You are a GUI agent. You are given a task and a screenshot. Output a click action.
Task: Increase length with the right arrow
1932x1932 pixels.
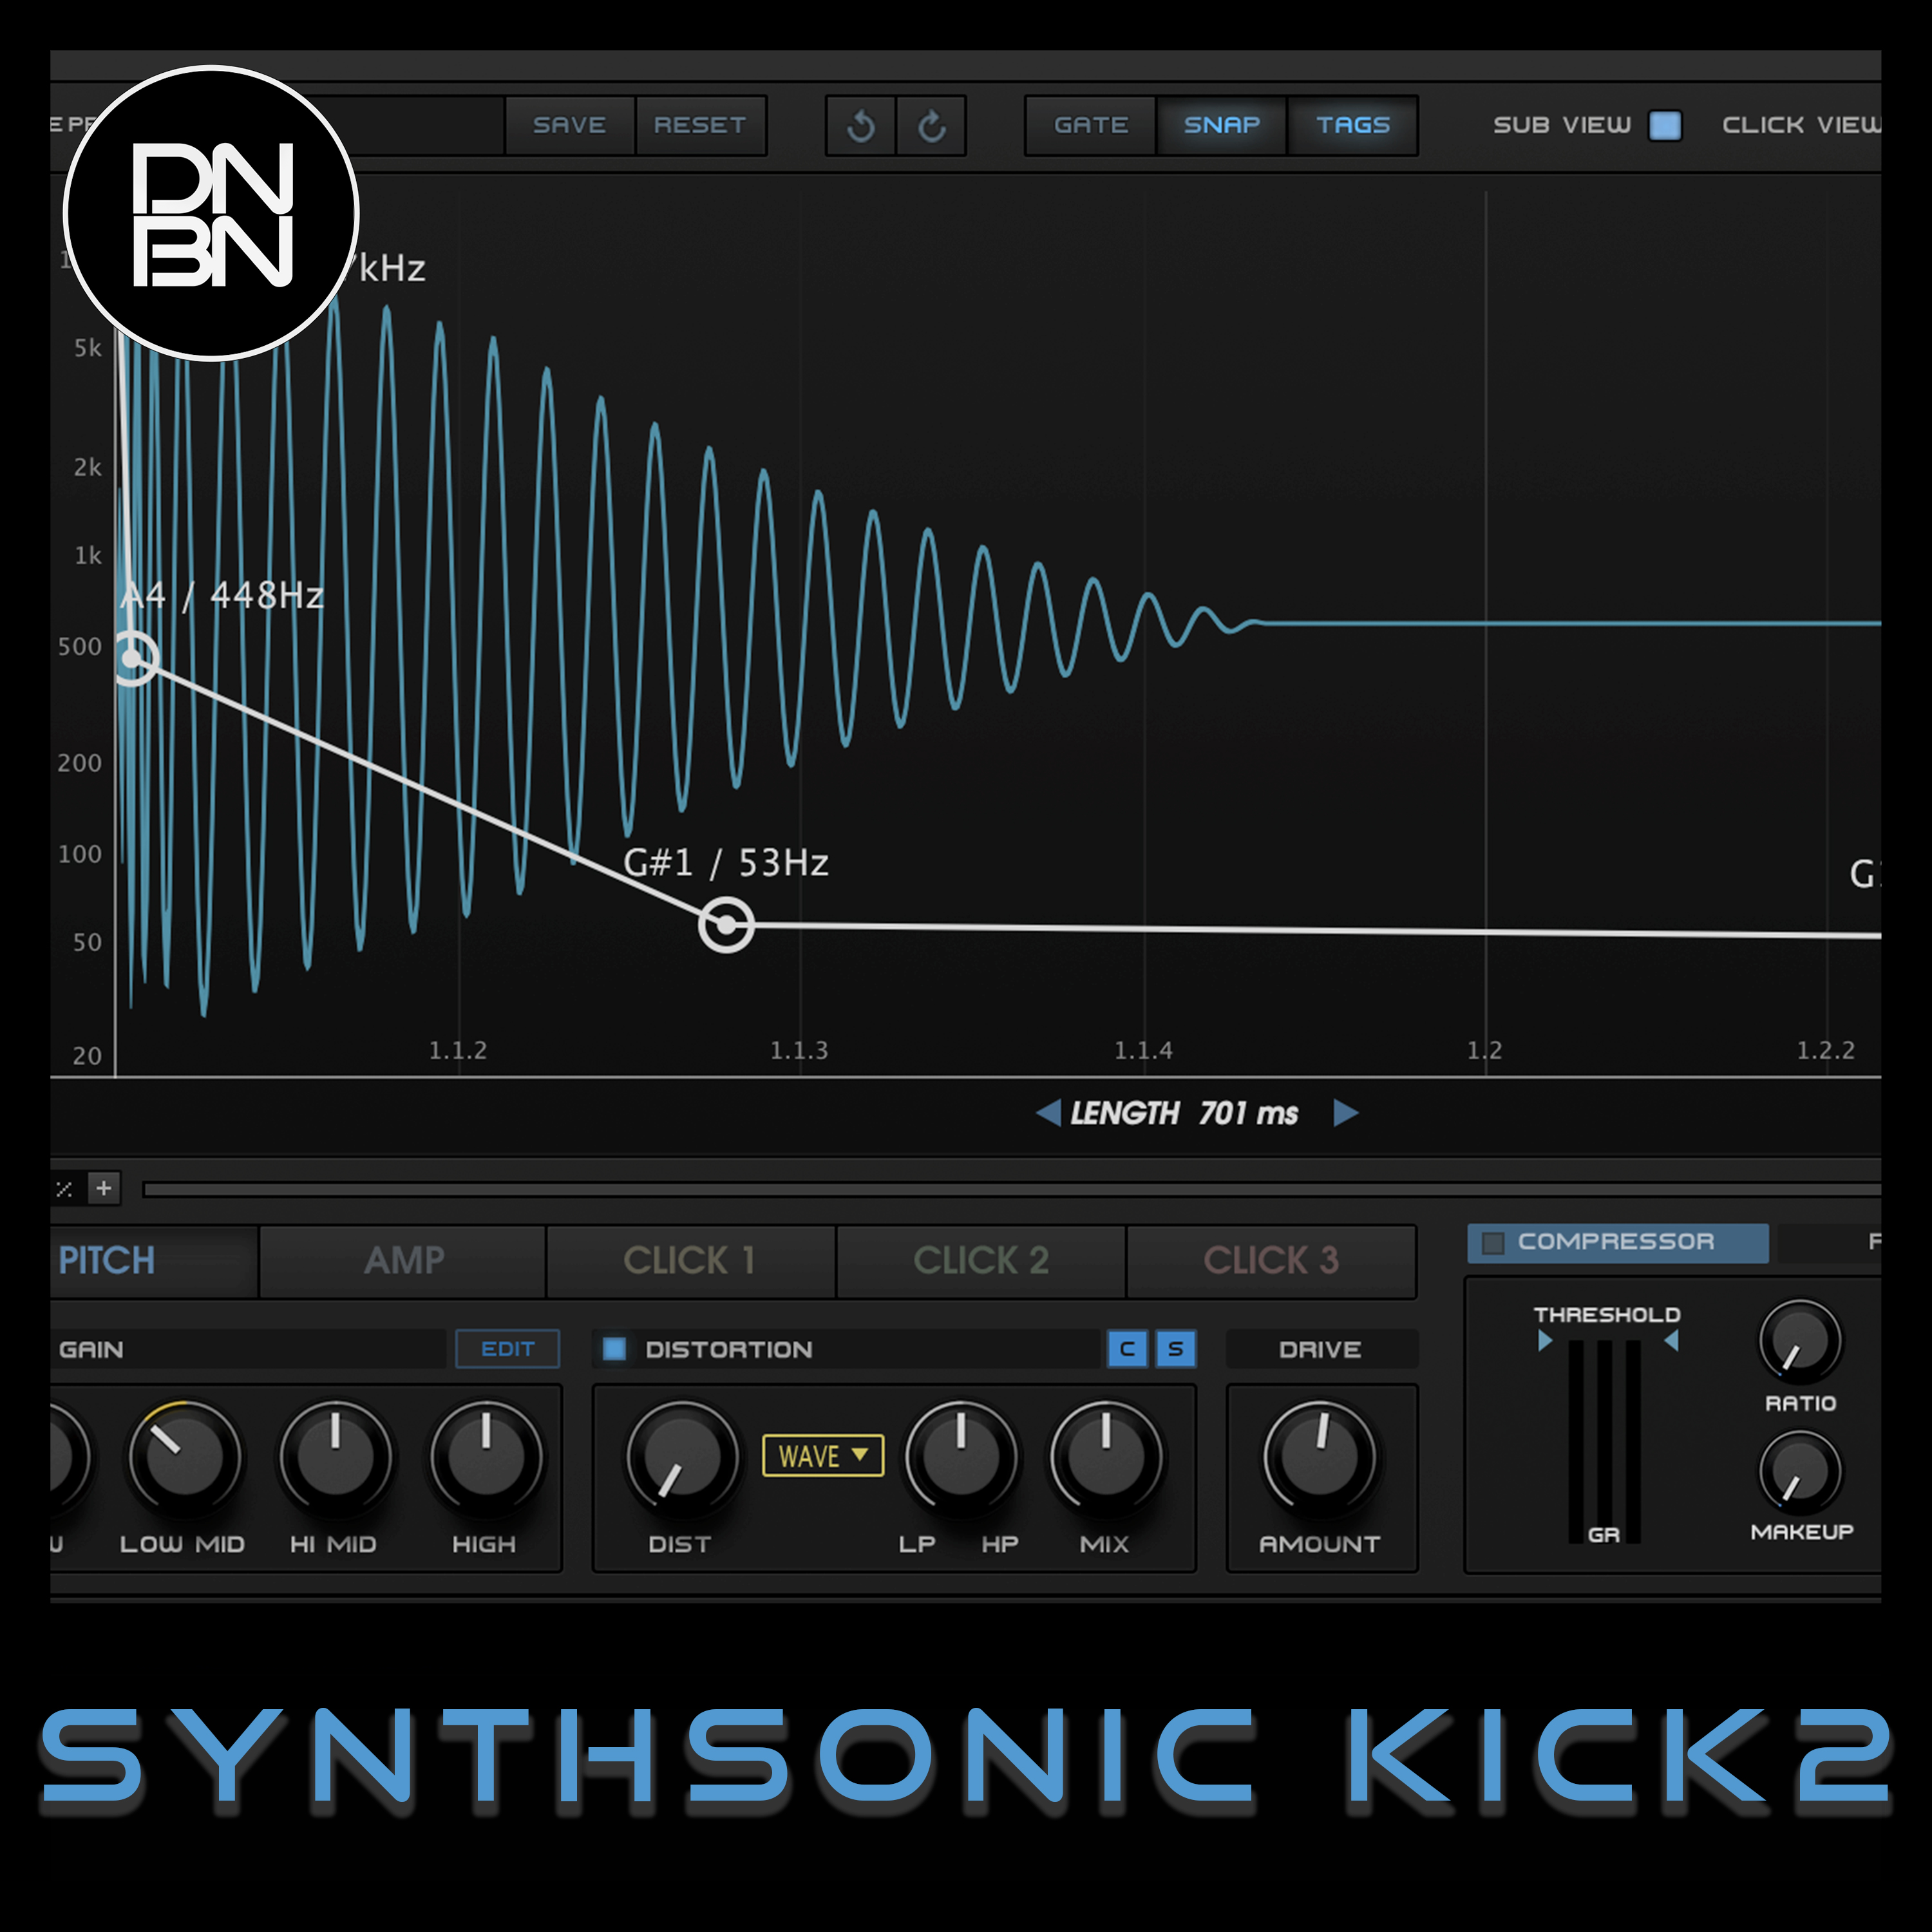[1346, 1112]
